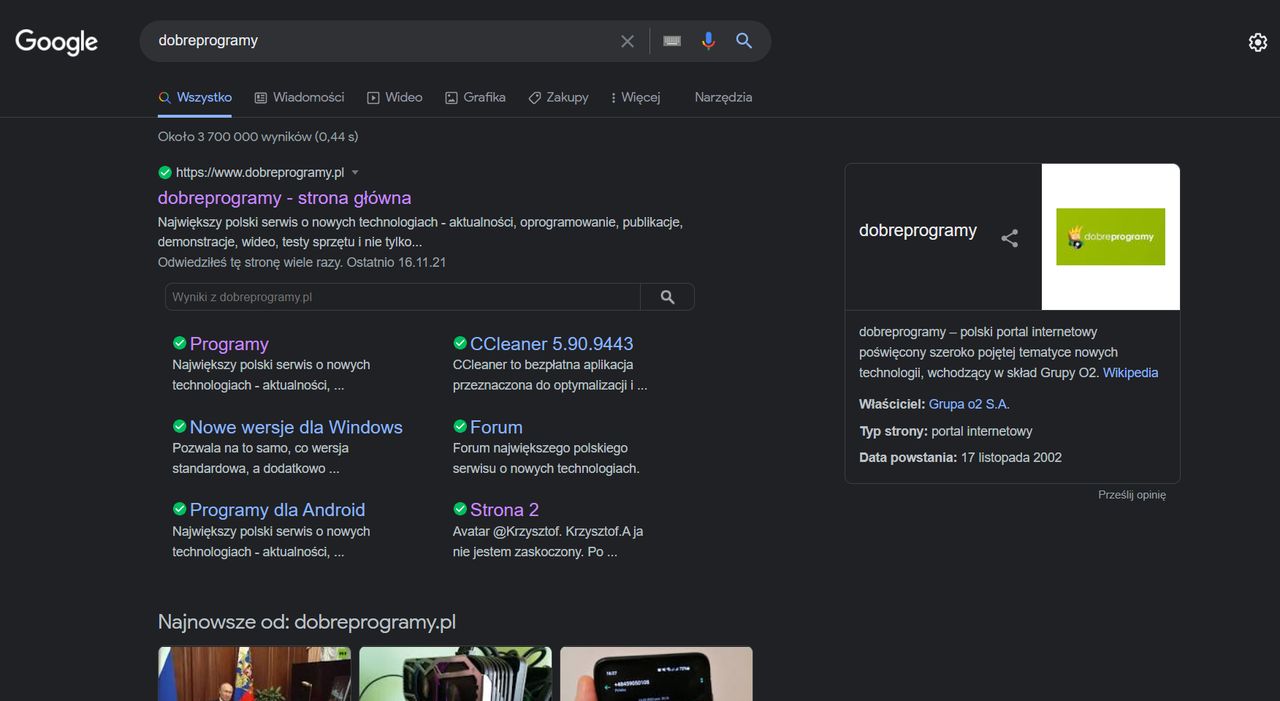The image size is (1280, 701).
Task: Click 'Data powstania: 17 listopada 2002' text
Action: coord(960,458)
